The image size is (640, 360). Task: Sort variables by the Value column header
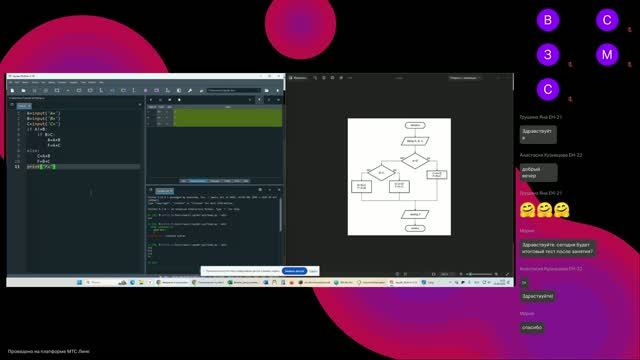(228, 107)
